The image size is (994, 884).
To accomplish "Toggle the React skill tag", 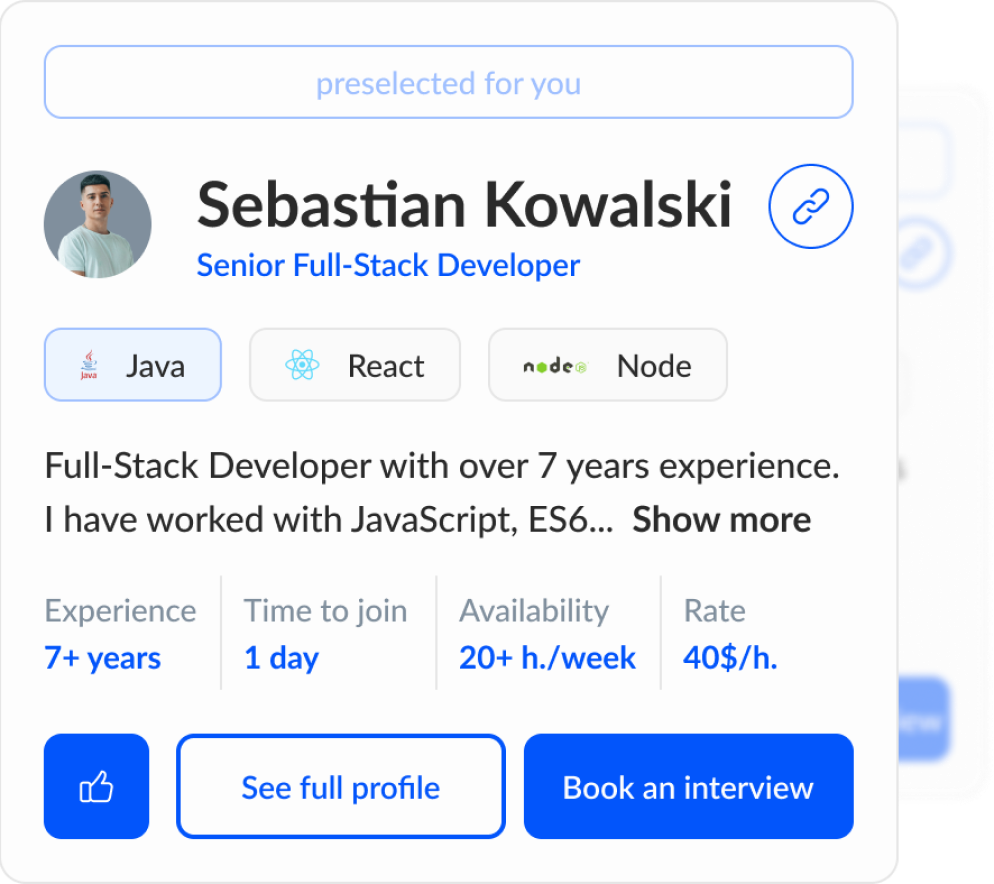I will pos(355,365).
